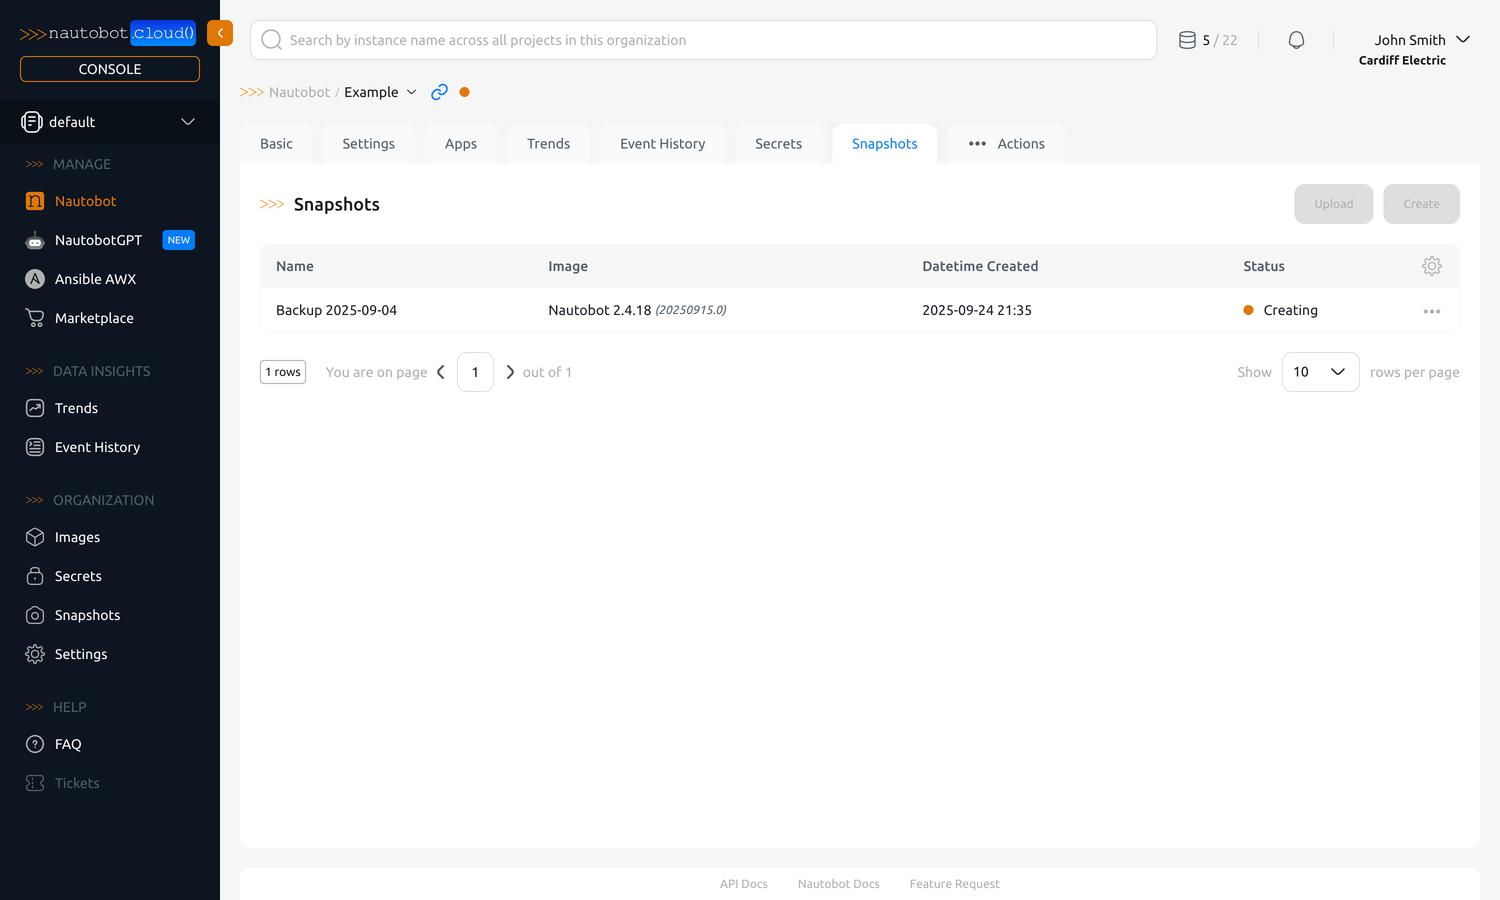This screenshot has width=1500, height=900.
Task: Open Ansible AWX from the sidebar
Action: pos(95,279)
